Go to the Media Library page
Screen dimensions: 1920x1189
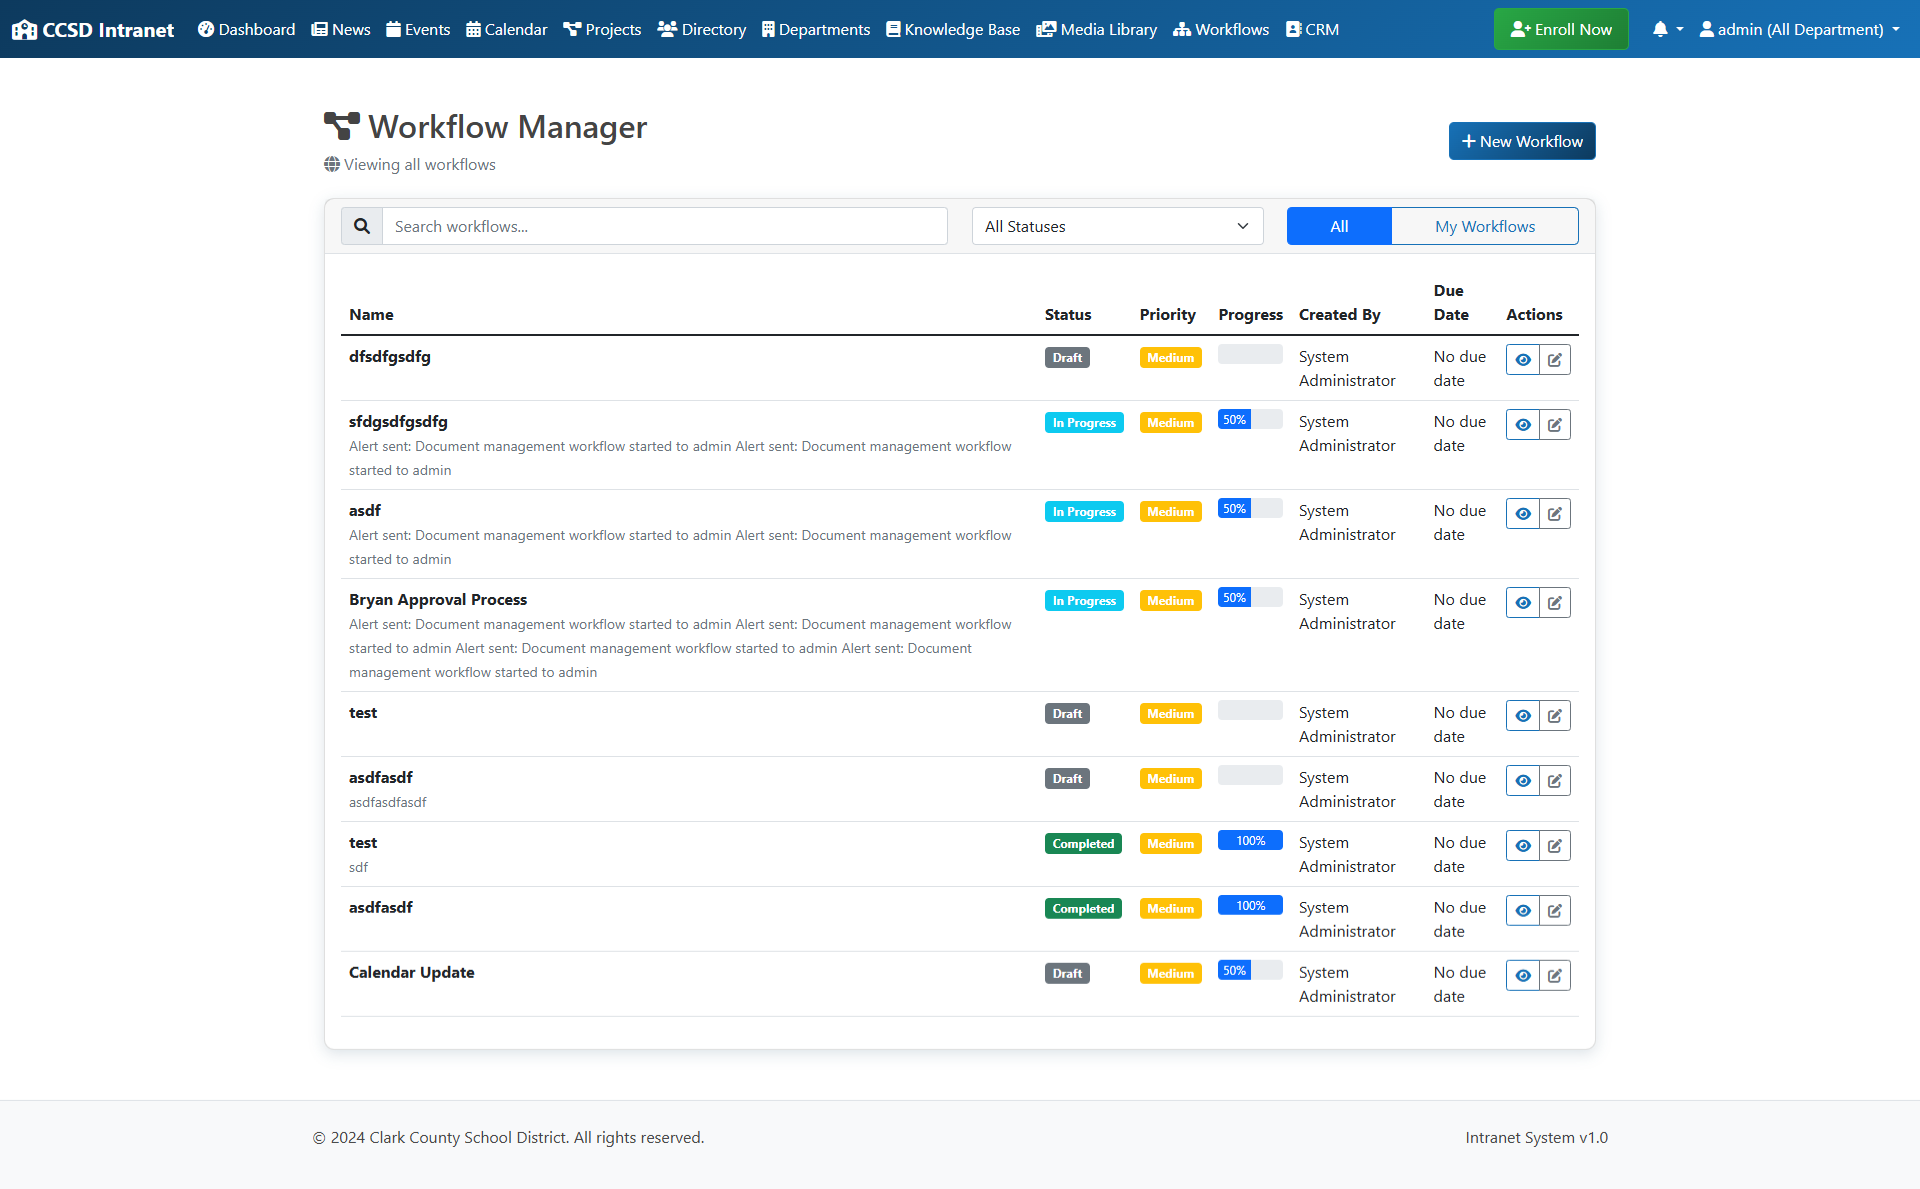[x=1097, y=29]
